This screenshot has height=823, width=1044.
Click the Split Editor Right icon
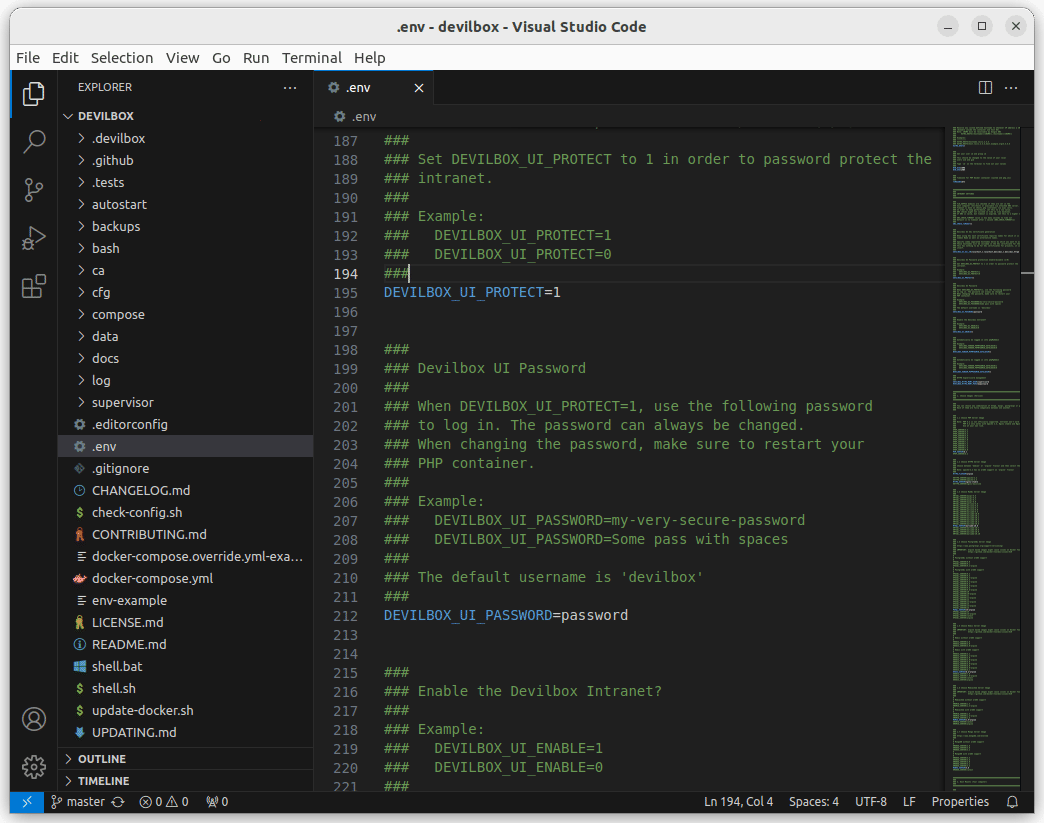pyautogui.click(x=985, y=88)
